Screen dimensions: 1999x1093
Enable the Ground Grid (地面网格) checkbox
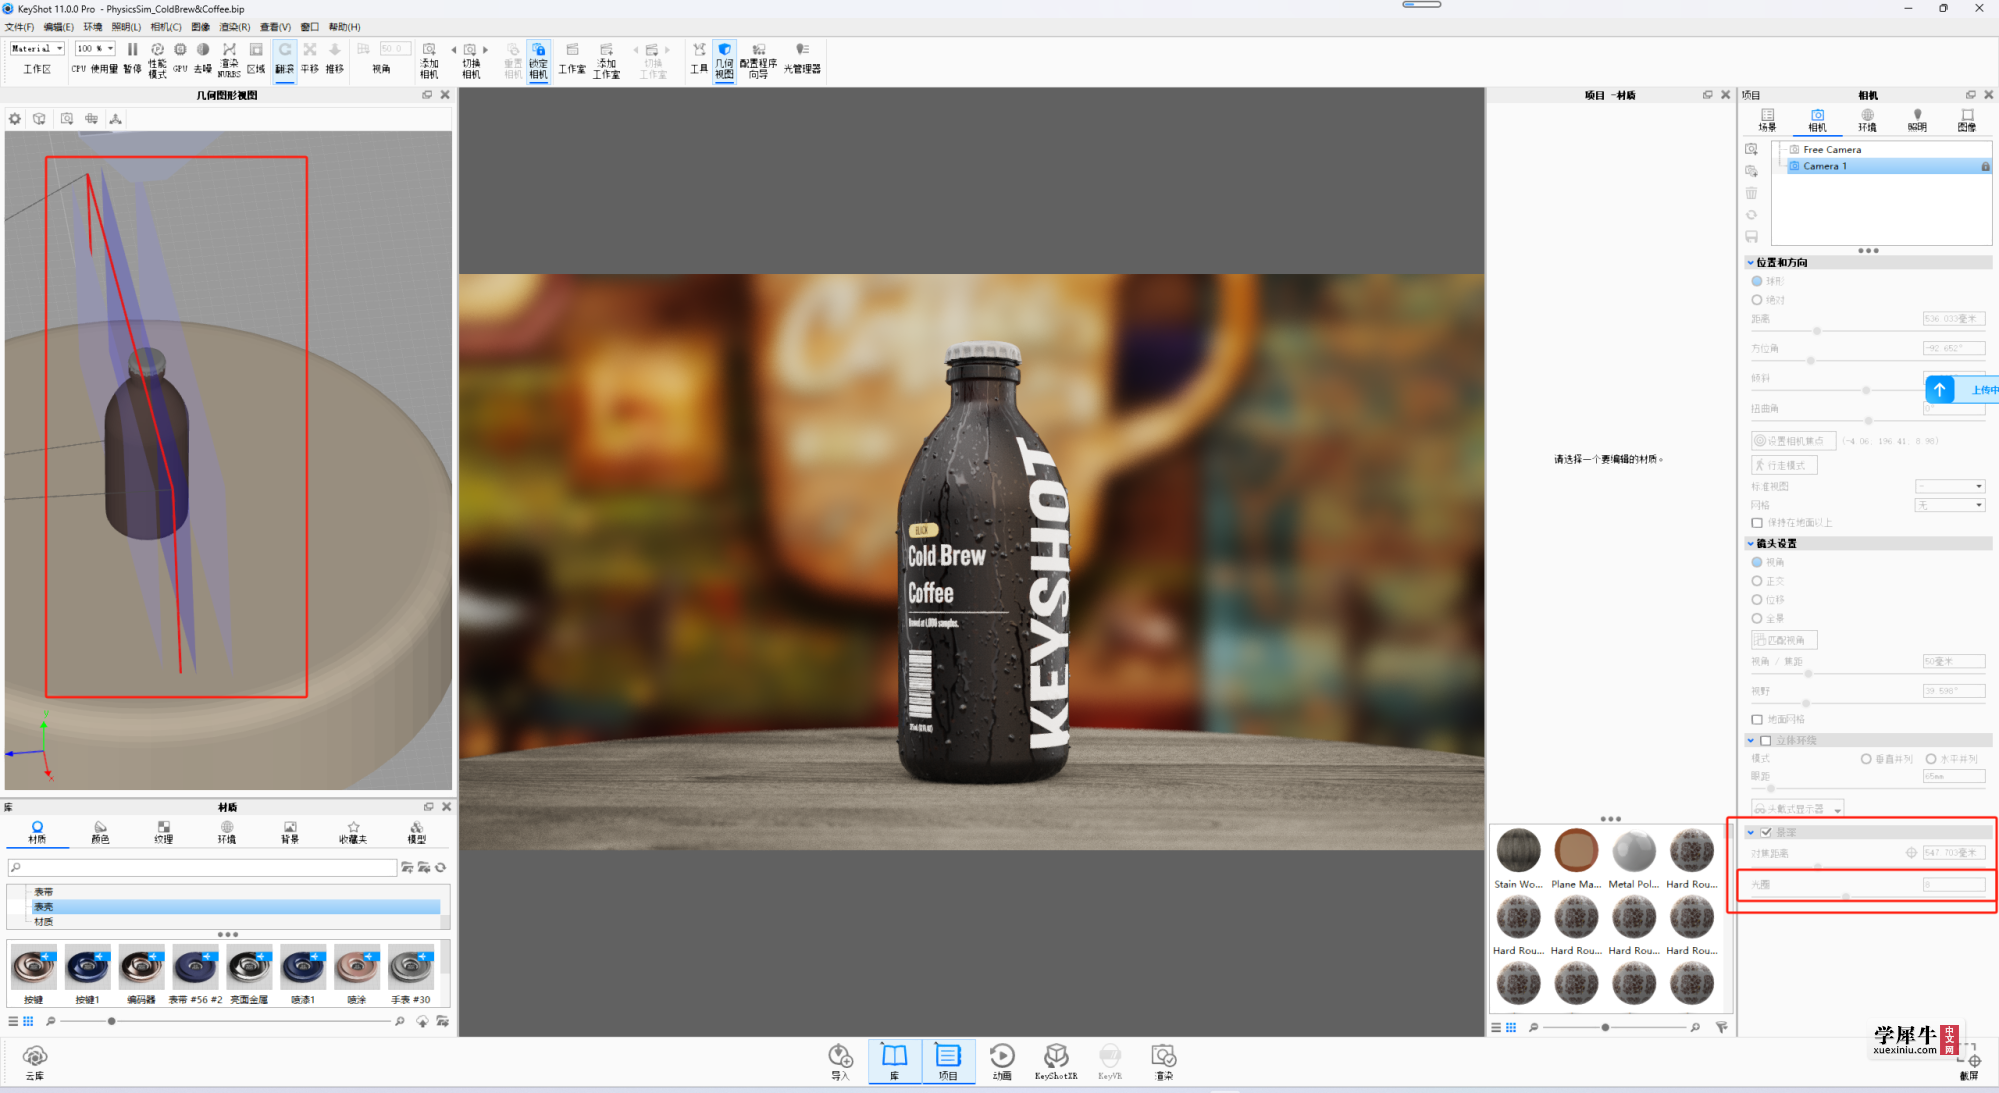click(x=1757, y=720)
